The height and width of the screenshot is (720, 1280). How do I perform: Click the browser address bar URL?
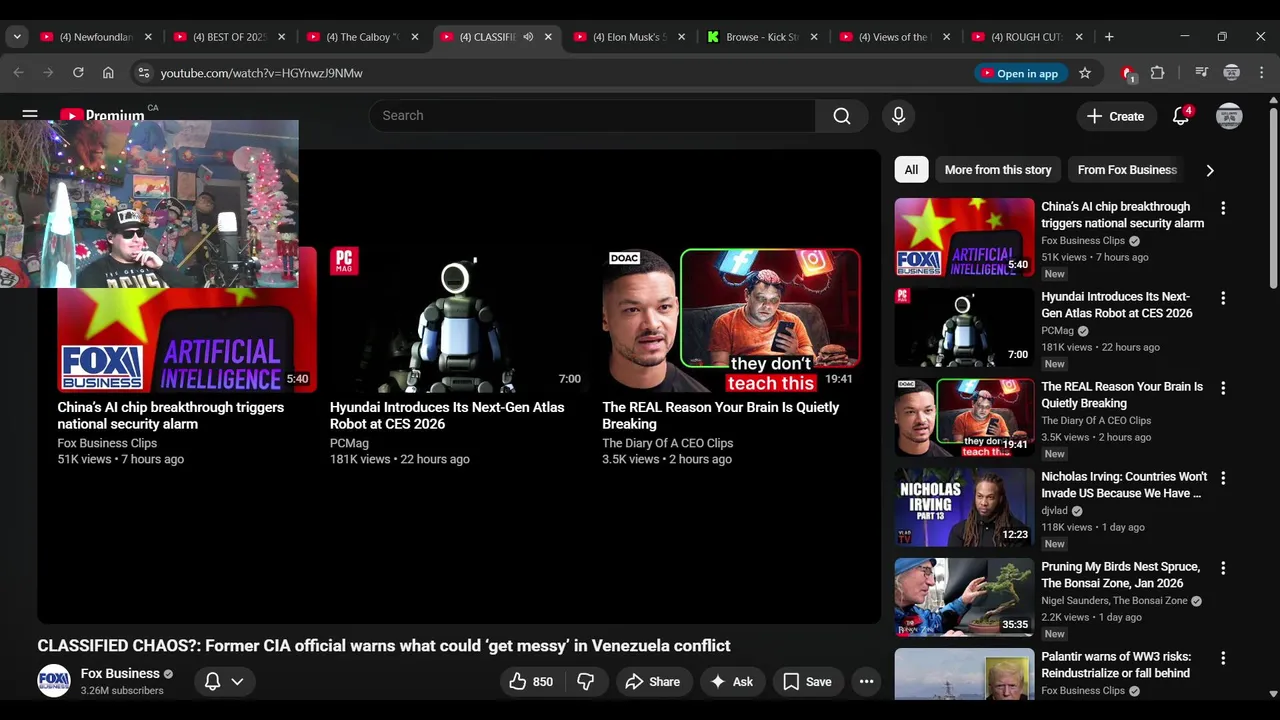(261, 73)
